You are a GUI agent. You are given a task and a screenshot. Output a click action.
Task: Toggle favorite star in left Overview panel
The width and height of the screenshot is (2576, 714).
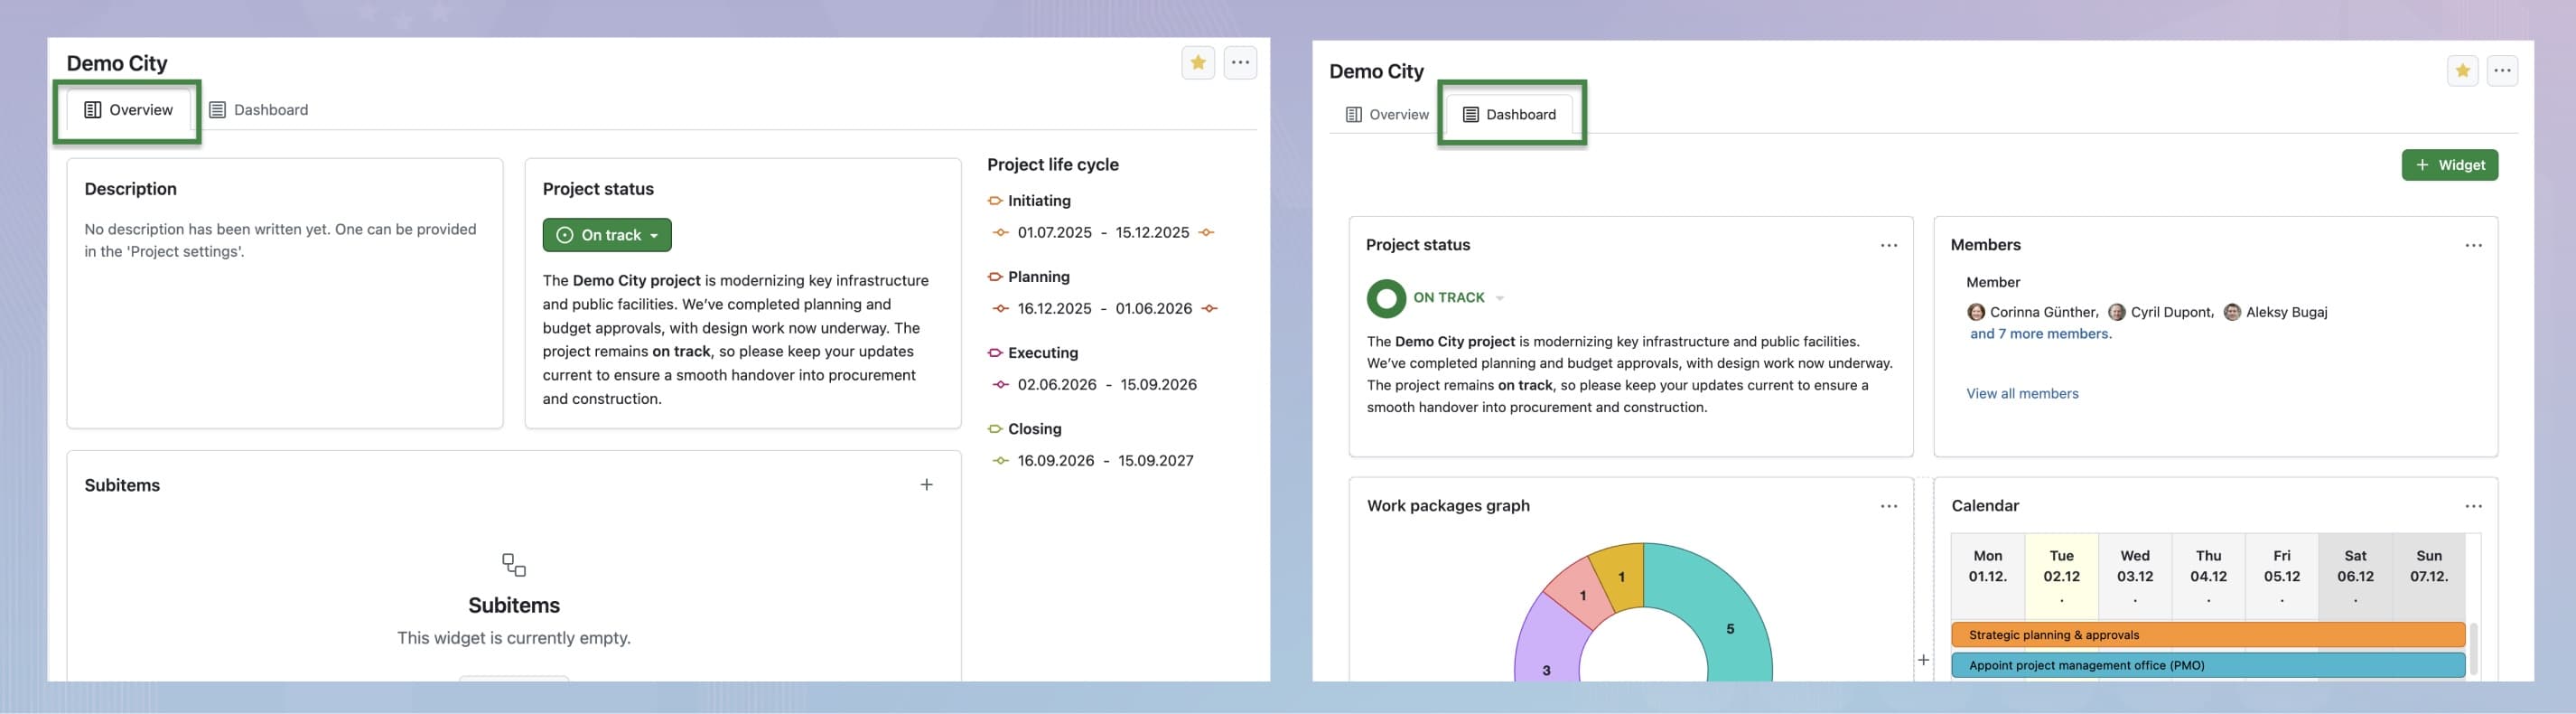1197,63
